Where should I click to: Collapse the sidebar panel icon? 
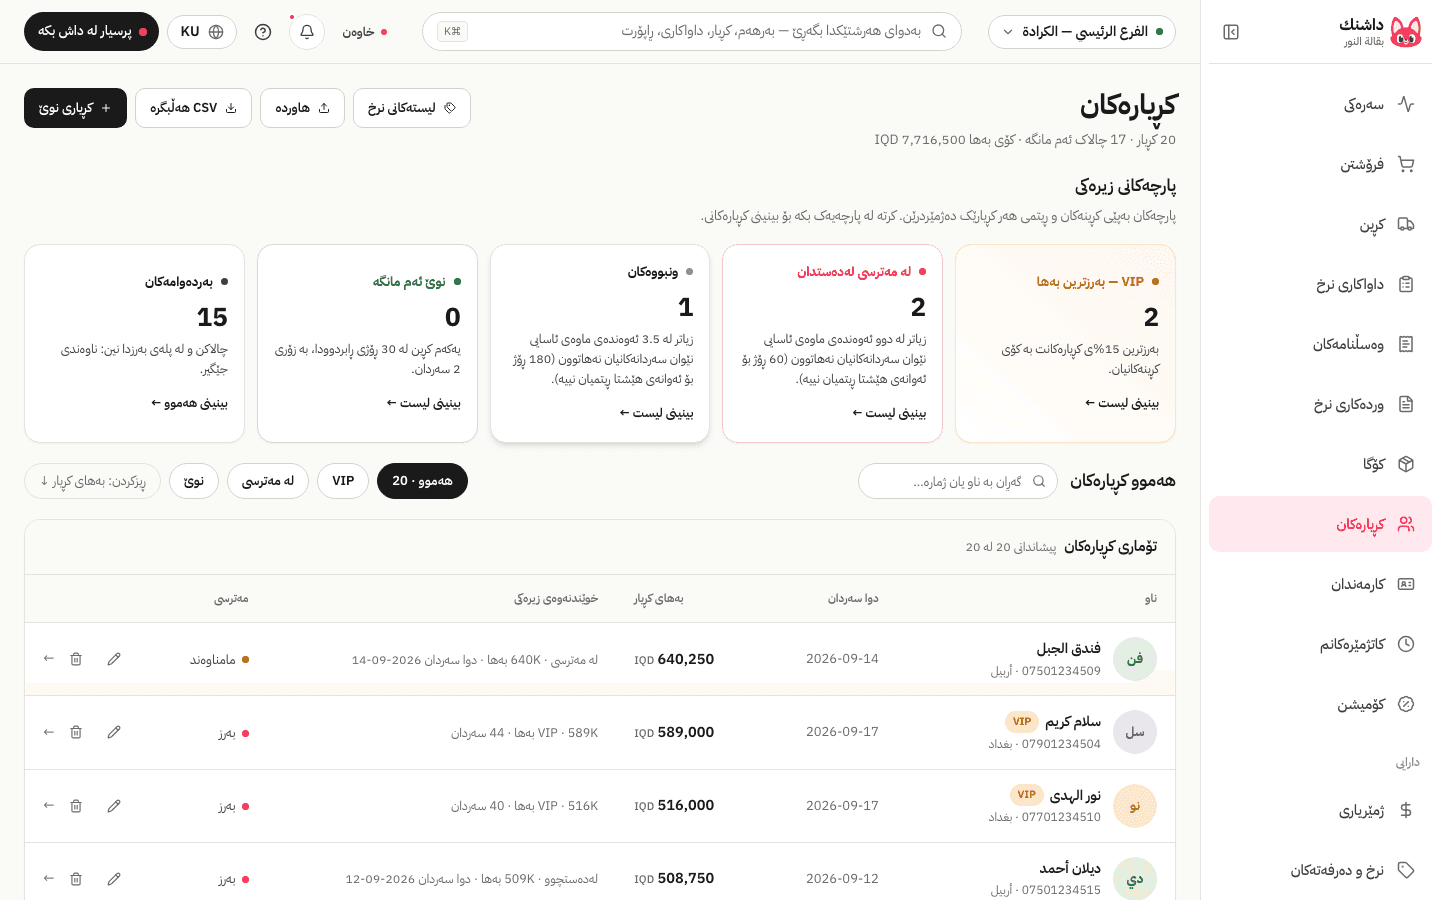1231,32
